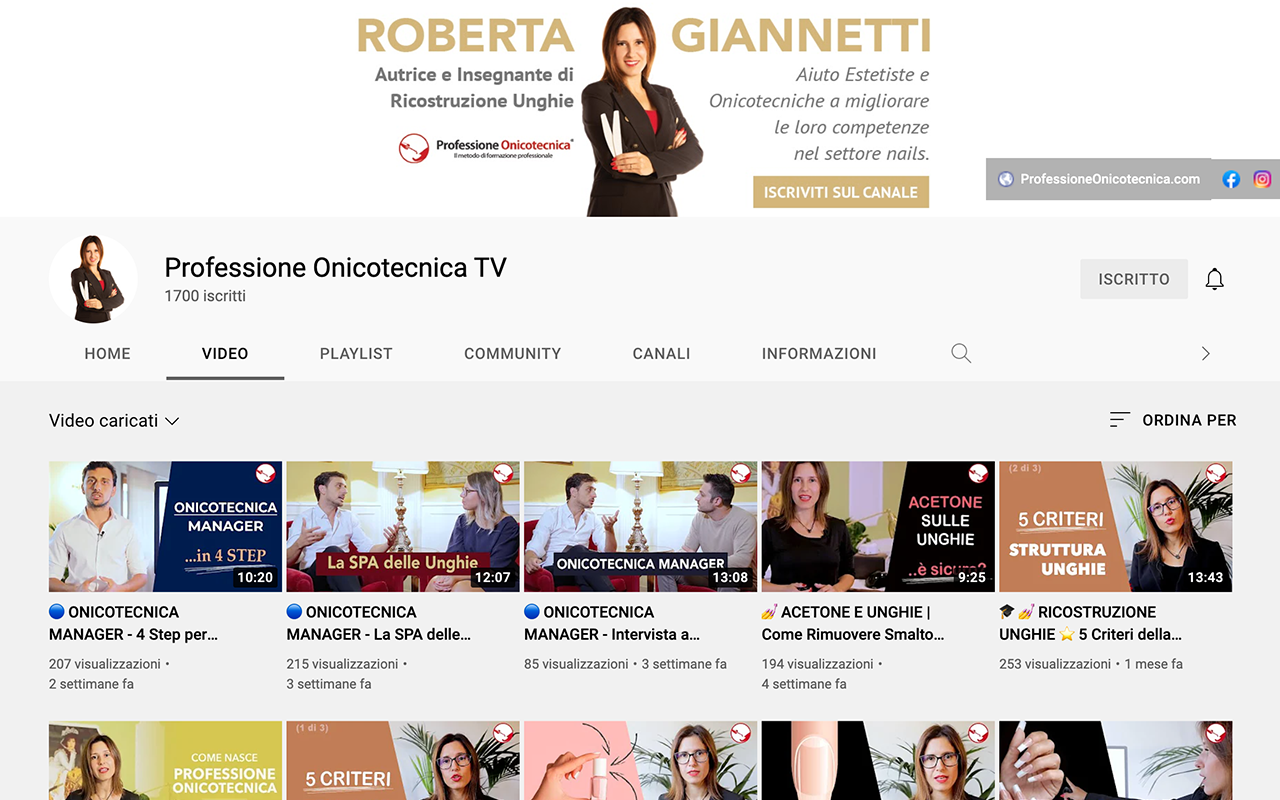The image size is (1280, 800).
Task: Open La SPA delle Unghie video title
Action: pos(379,623)
